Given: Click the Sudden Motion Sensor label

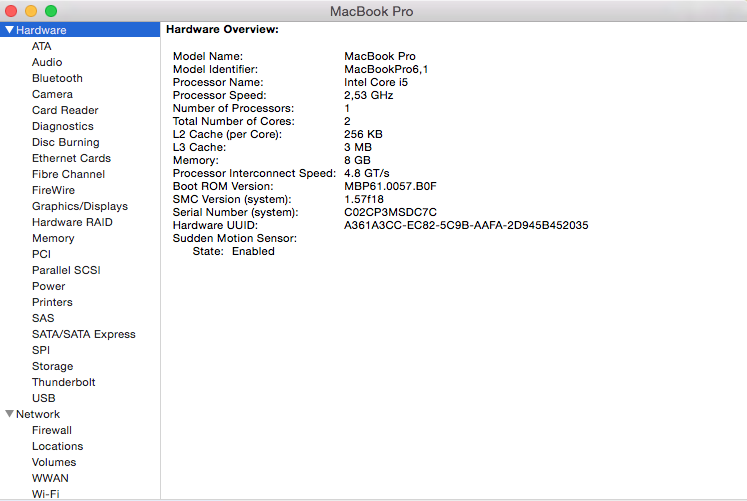Looking at the screenshot, I should click(235, 238).
